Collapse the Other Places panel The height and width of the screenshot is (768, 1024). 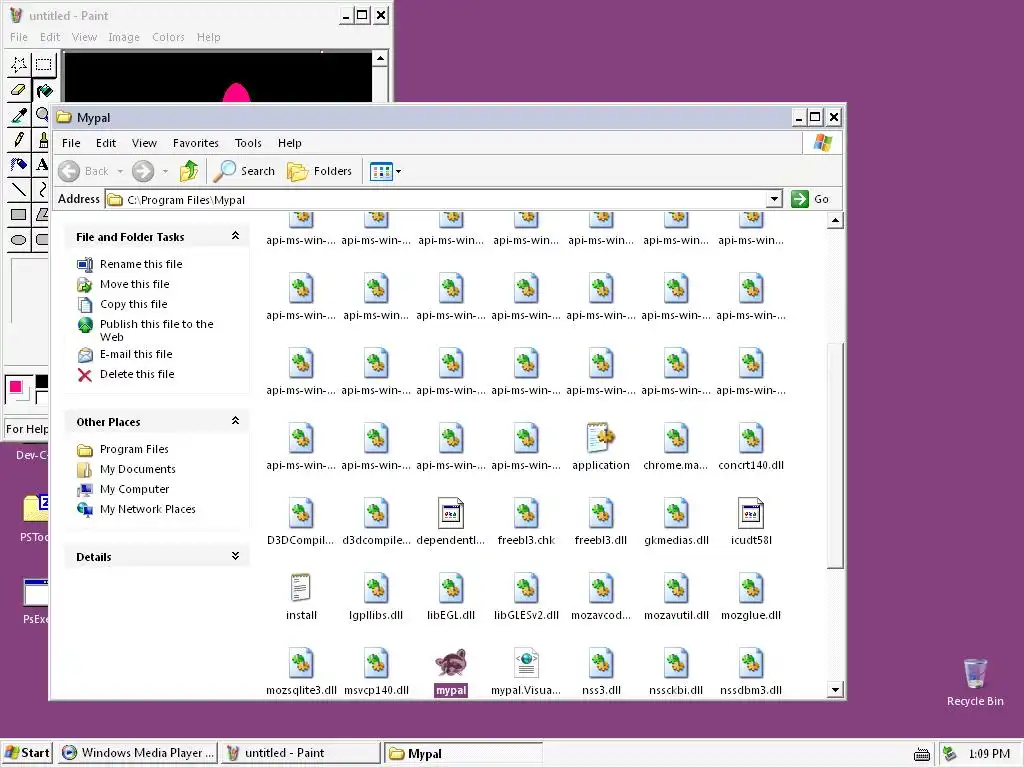(x=235, y=421)
